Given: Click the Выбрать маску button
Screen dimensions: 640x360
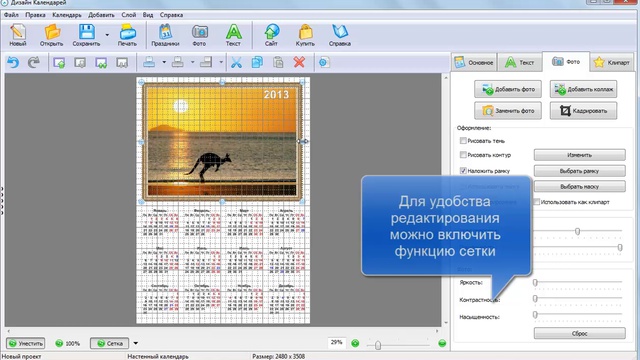Looking at the screenshot, I should 580,187.
